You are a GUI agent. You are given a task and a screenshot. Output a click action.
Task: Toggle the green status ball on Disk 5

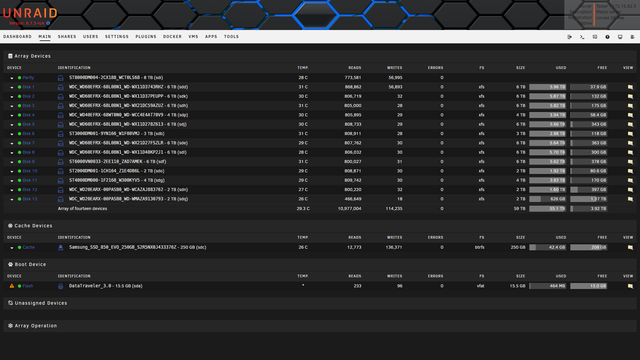19,124
